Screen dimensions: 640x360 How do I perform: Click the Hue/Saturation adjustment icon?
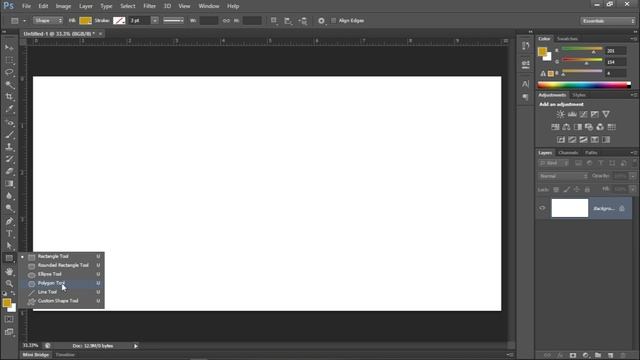(x=555, y=127)
